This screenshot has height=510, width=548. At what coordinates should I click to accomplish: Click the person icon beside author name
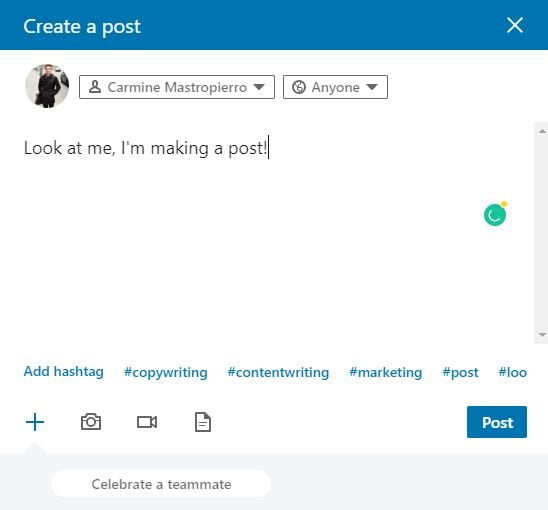pyautogui.click(x=95, y=87)
